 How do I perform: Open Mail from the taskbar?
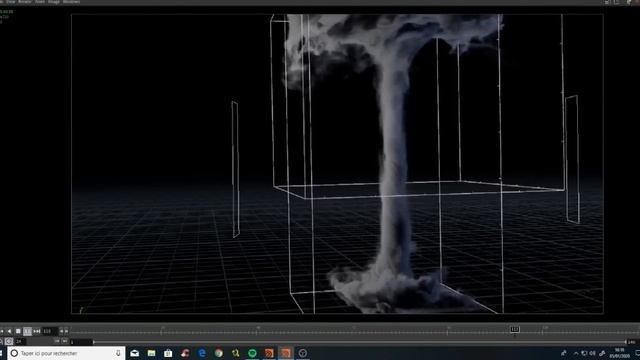click(x=134, y=353)
